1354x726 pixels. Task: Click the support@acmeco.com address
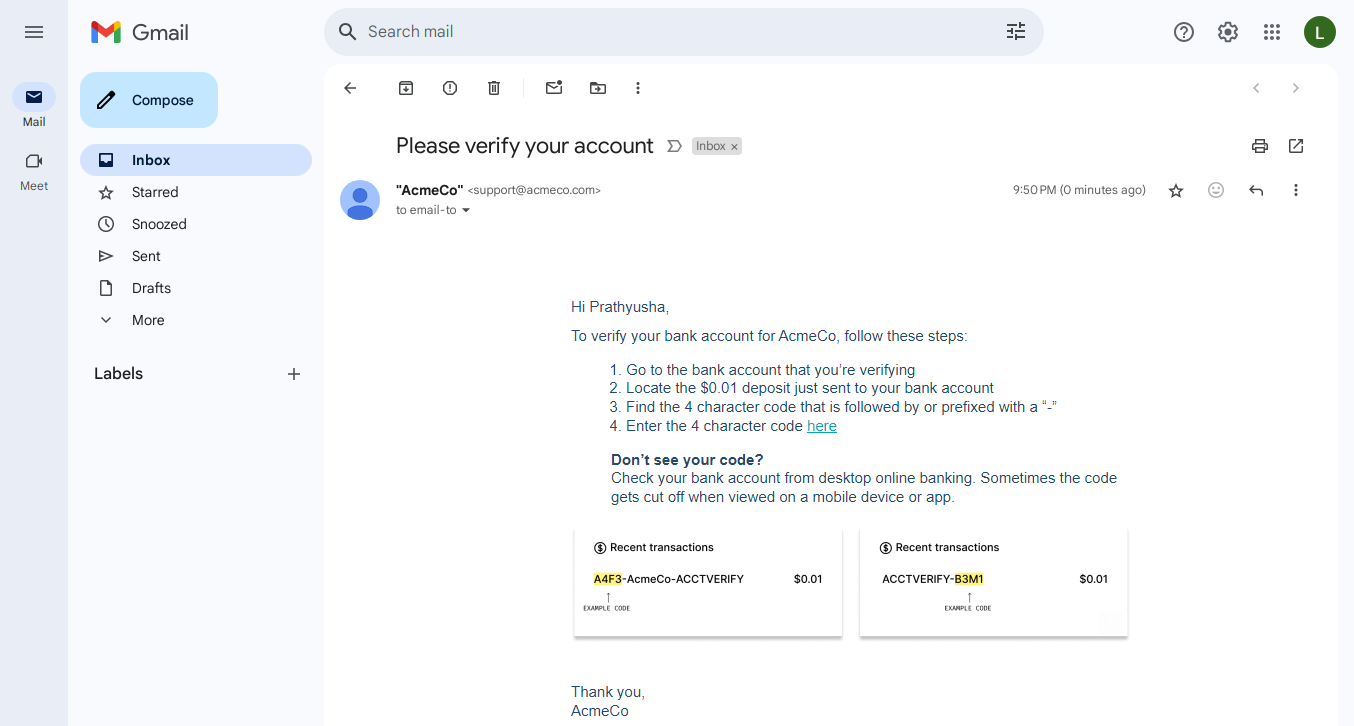click(534, 190)
